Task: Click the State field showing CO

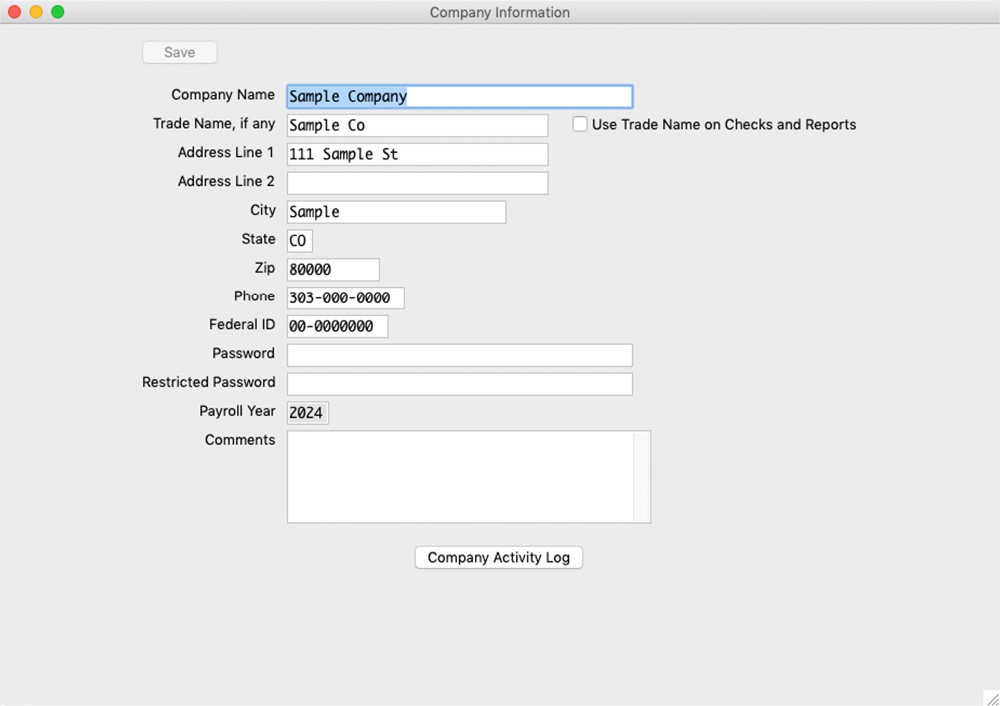Action: click(x=300, y=240)
